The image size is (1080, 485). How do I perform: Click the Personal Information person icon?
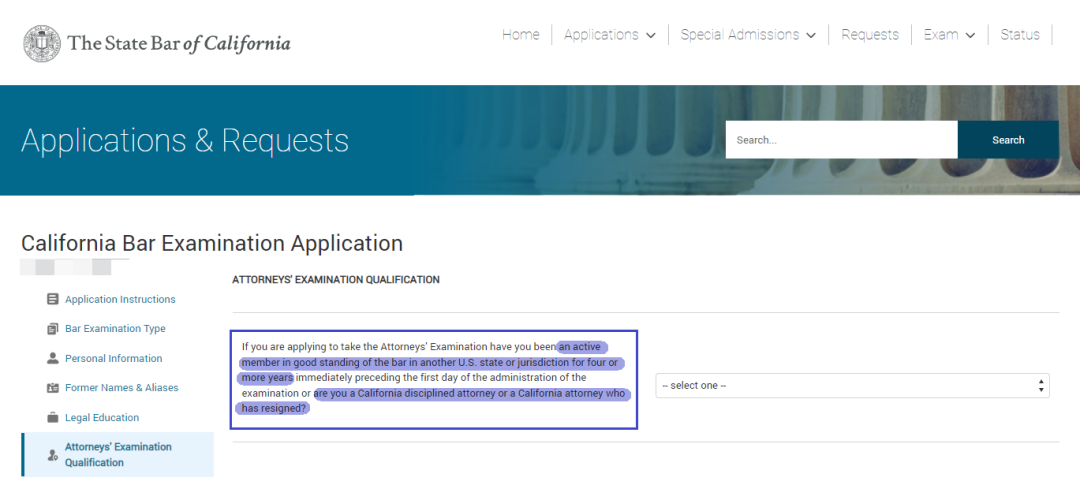[52, 358]
